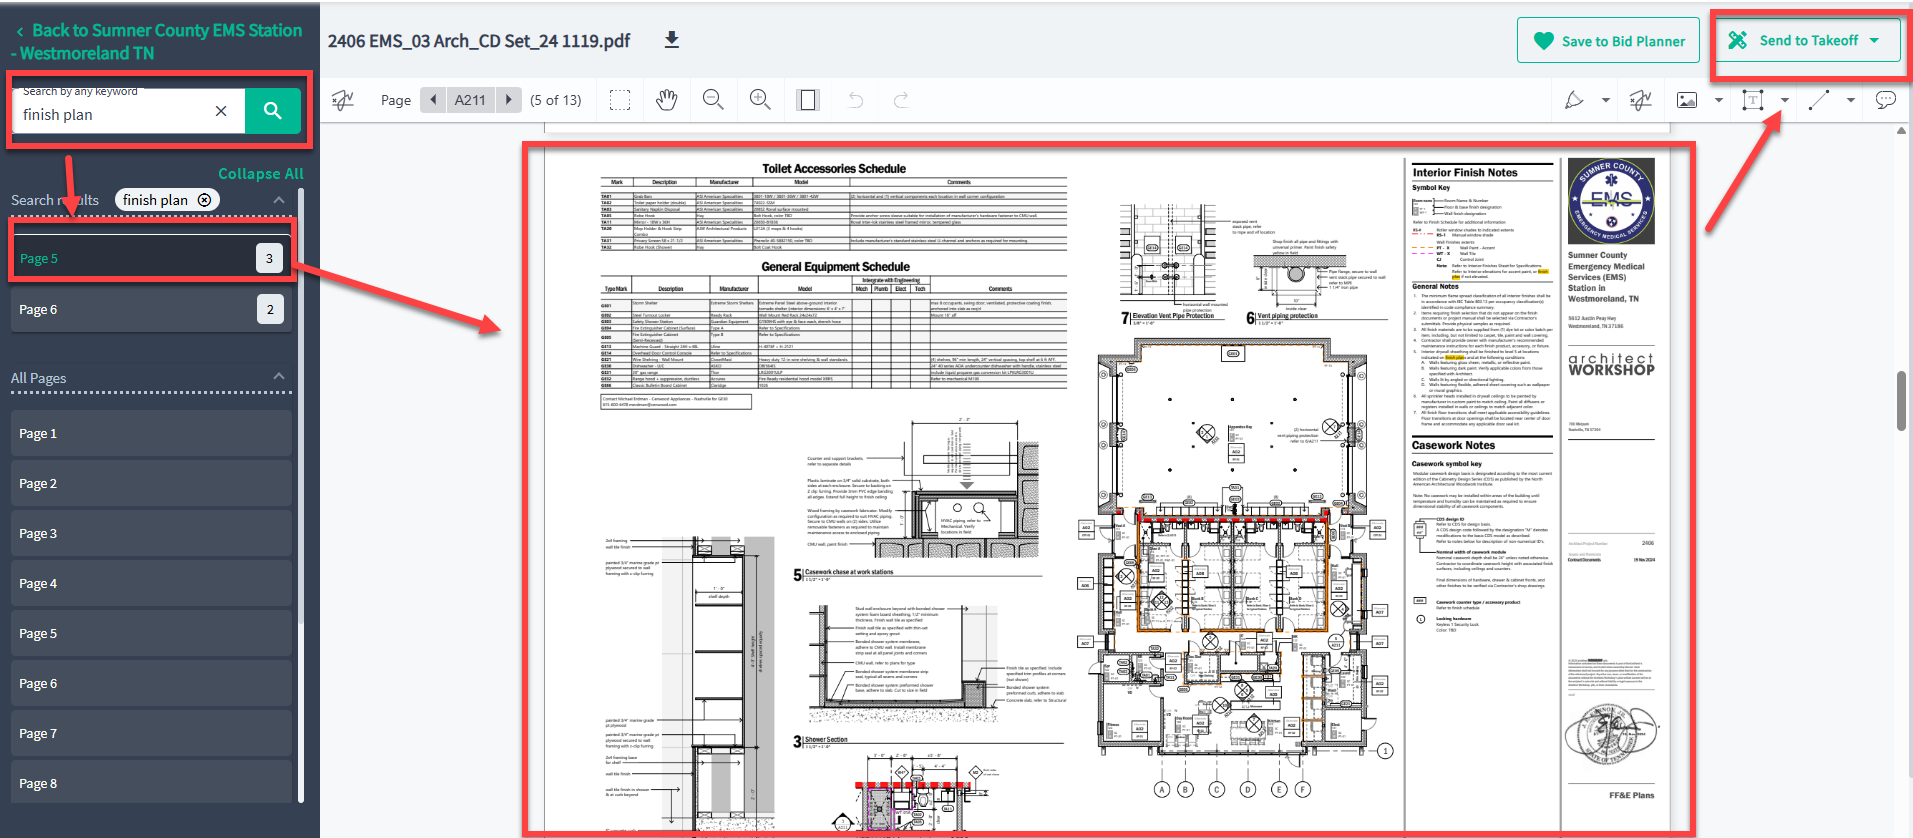
Task: Open Page 5 in All Pages list
Action: click(x=151, y=634)
